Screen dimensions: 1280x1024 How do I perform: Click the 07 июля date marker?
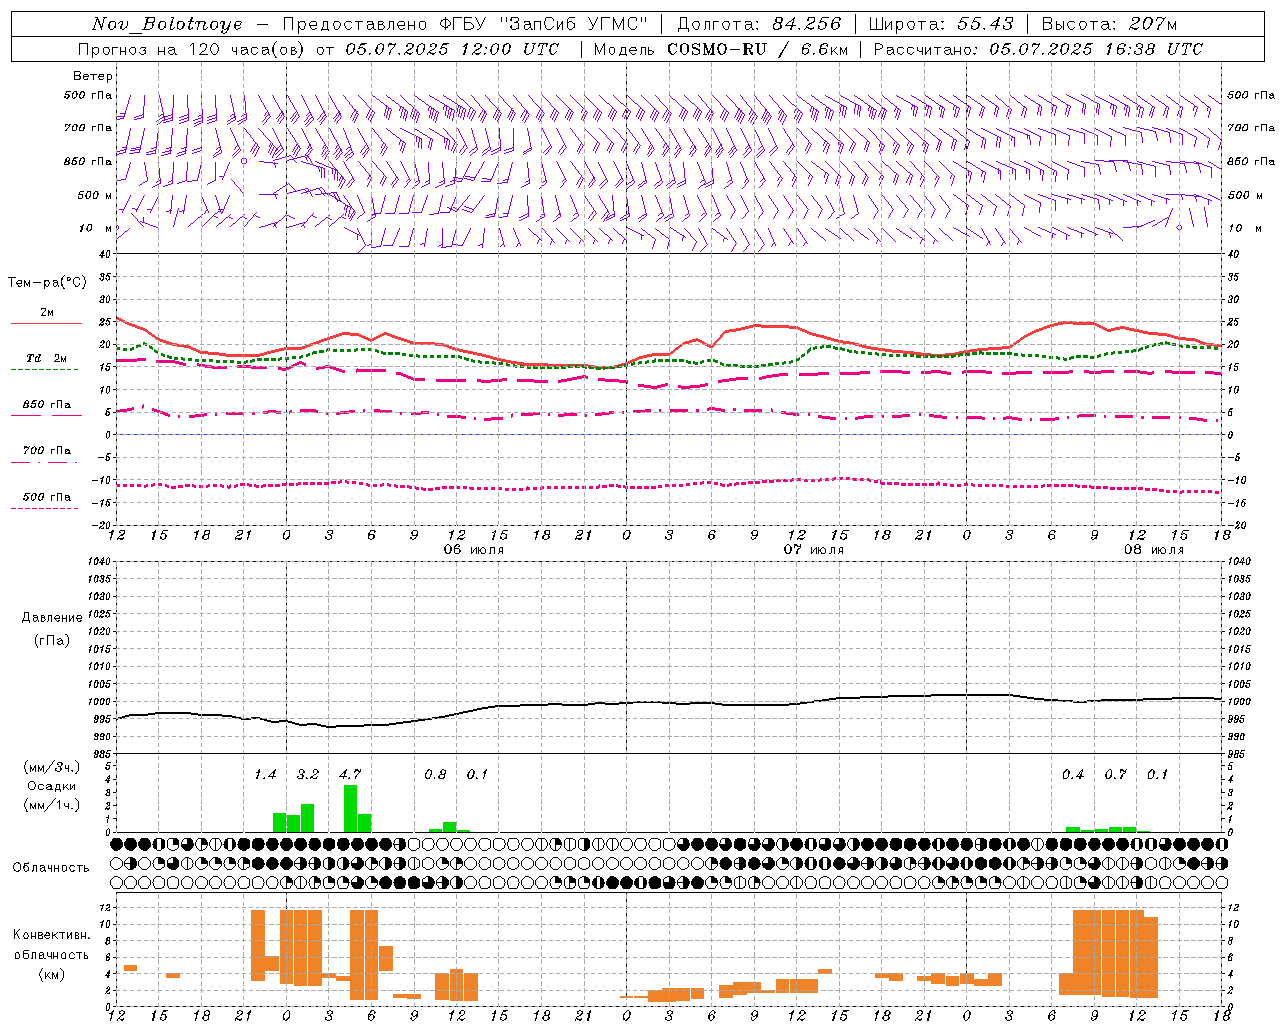814,550
